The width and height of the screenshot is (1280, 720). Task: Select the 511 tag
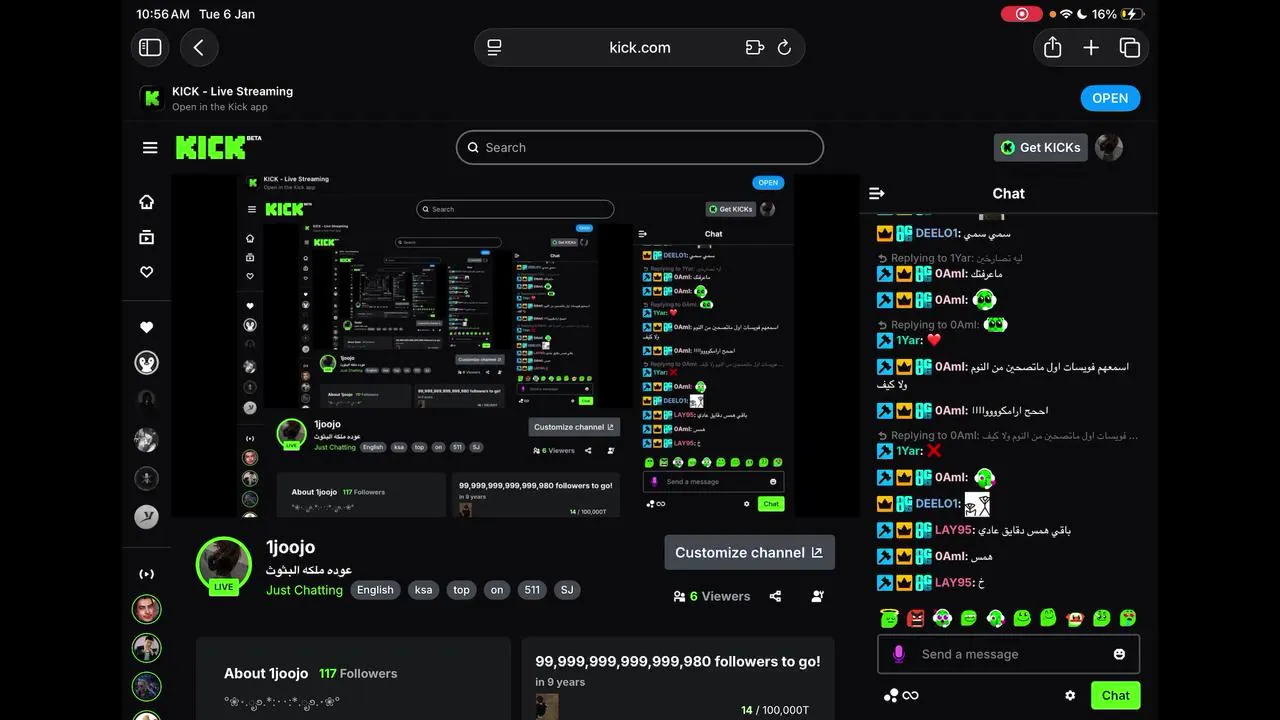[532, 590]
